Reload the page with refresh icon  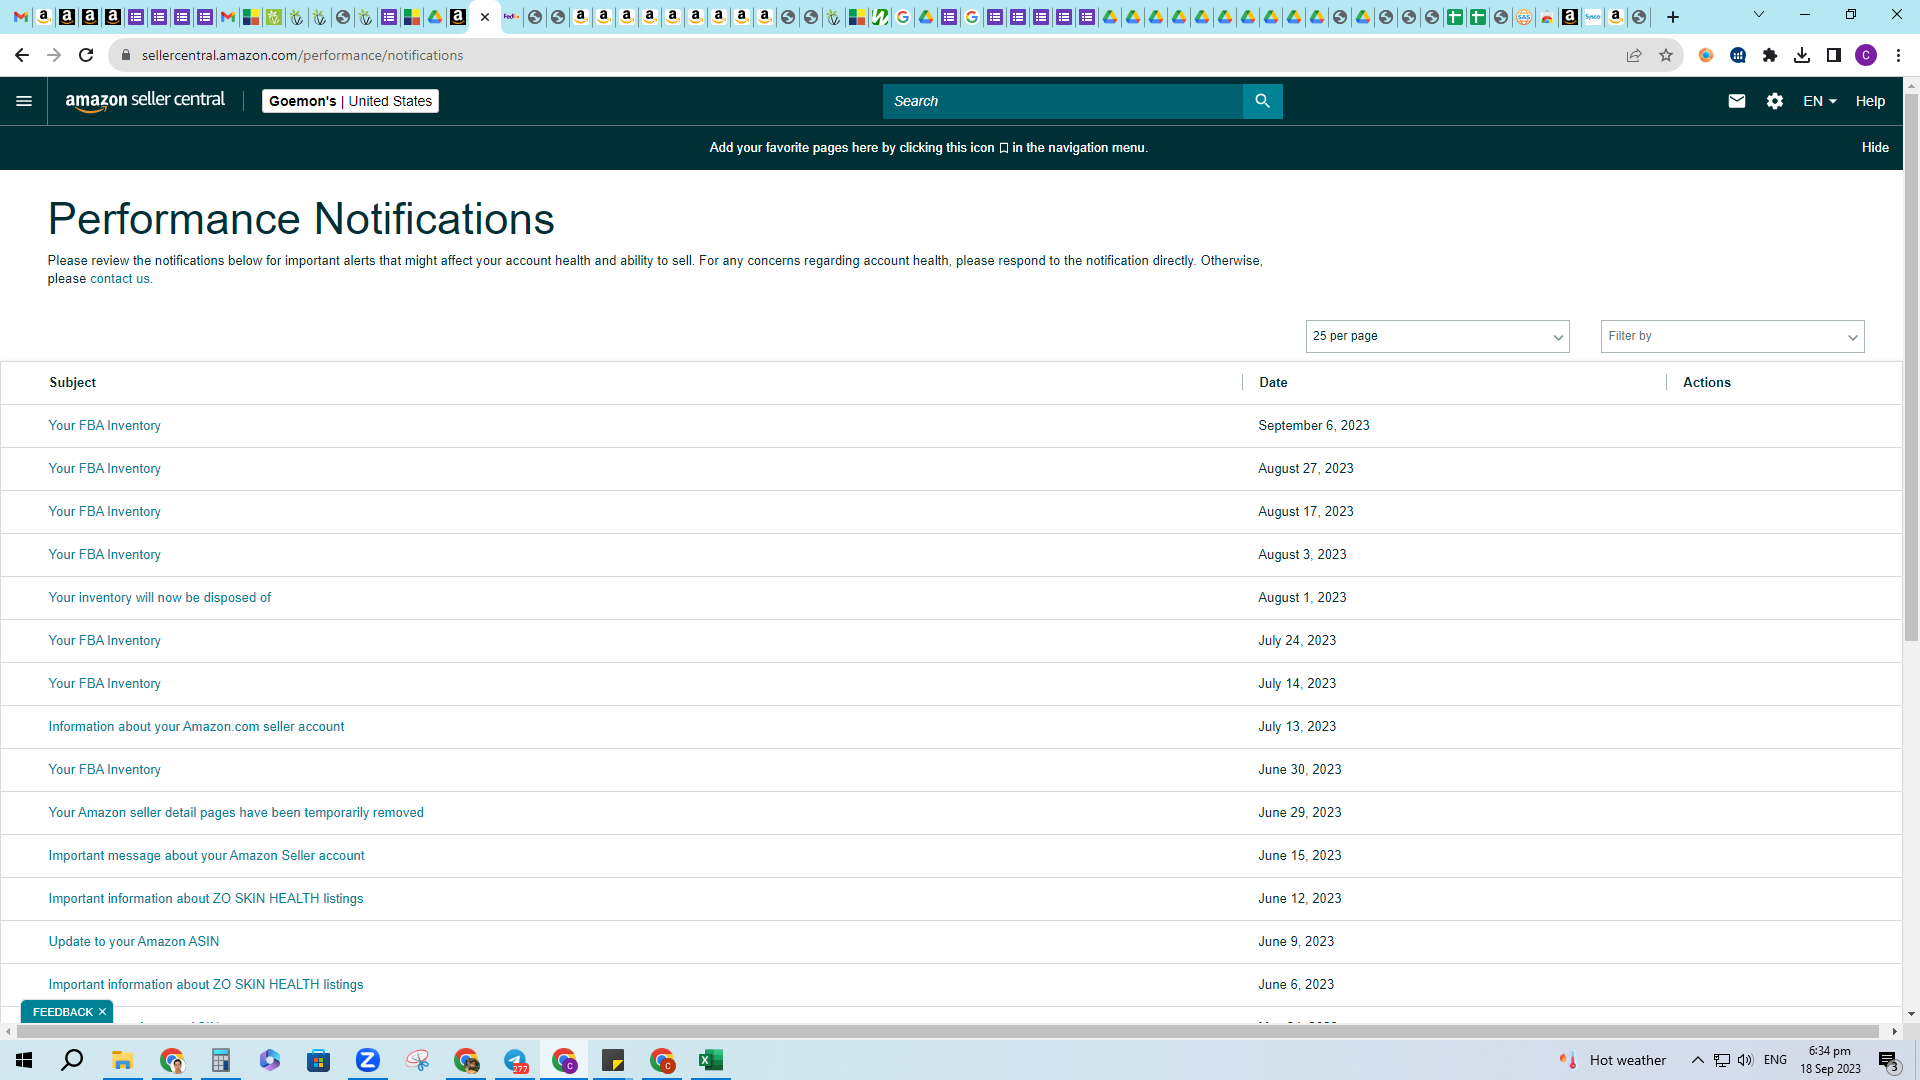[x=86, y=55]
